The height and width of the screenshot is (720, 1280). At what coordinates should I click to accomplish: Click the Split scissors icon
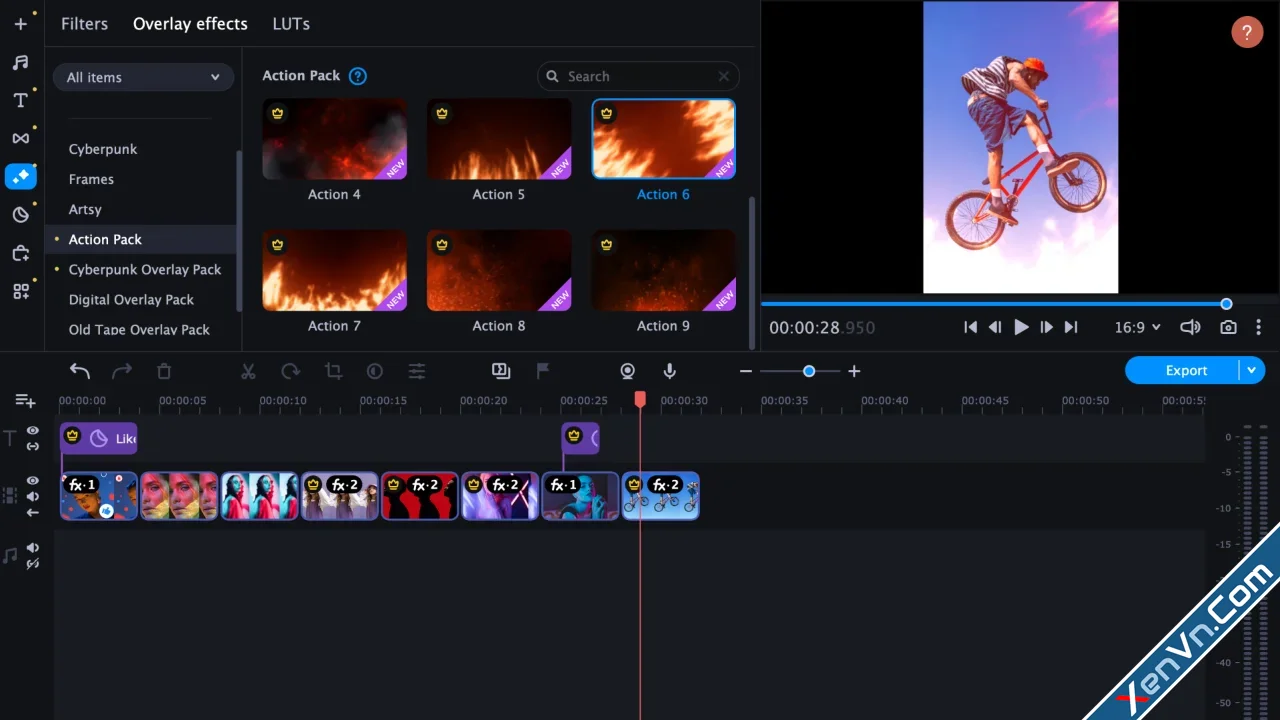point(248,371)
